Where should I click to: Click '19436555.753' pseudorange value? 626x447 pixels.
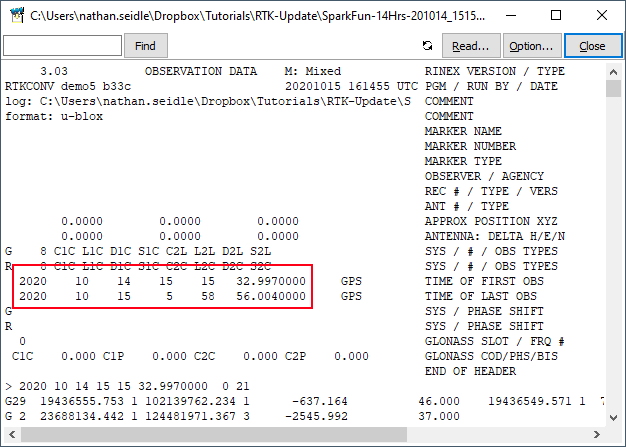(82, 402)
